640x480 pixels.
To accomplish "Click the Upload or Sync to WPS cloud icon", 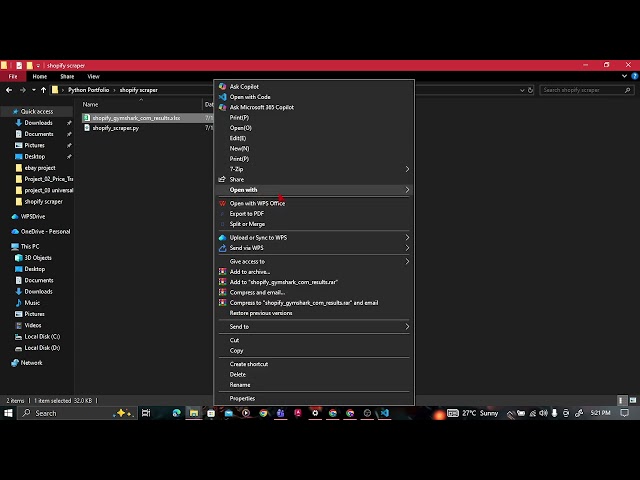I will pyautogui.click(x=222, y=238).
